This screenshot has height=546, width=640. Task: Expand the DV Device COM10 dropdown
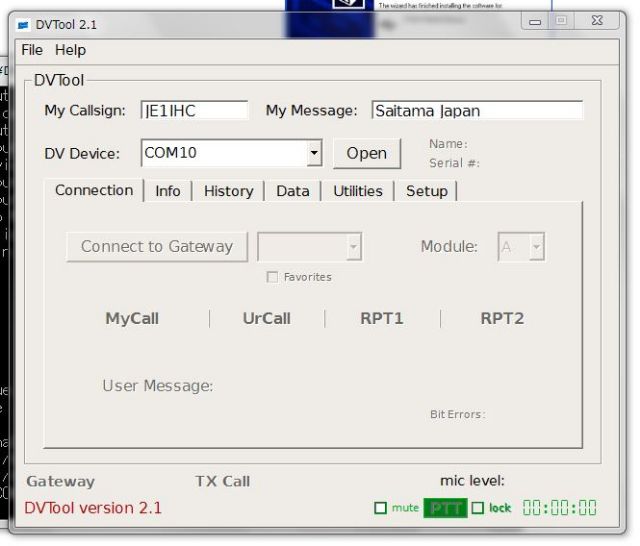[313, 153]
